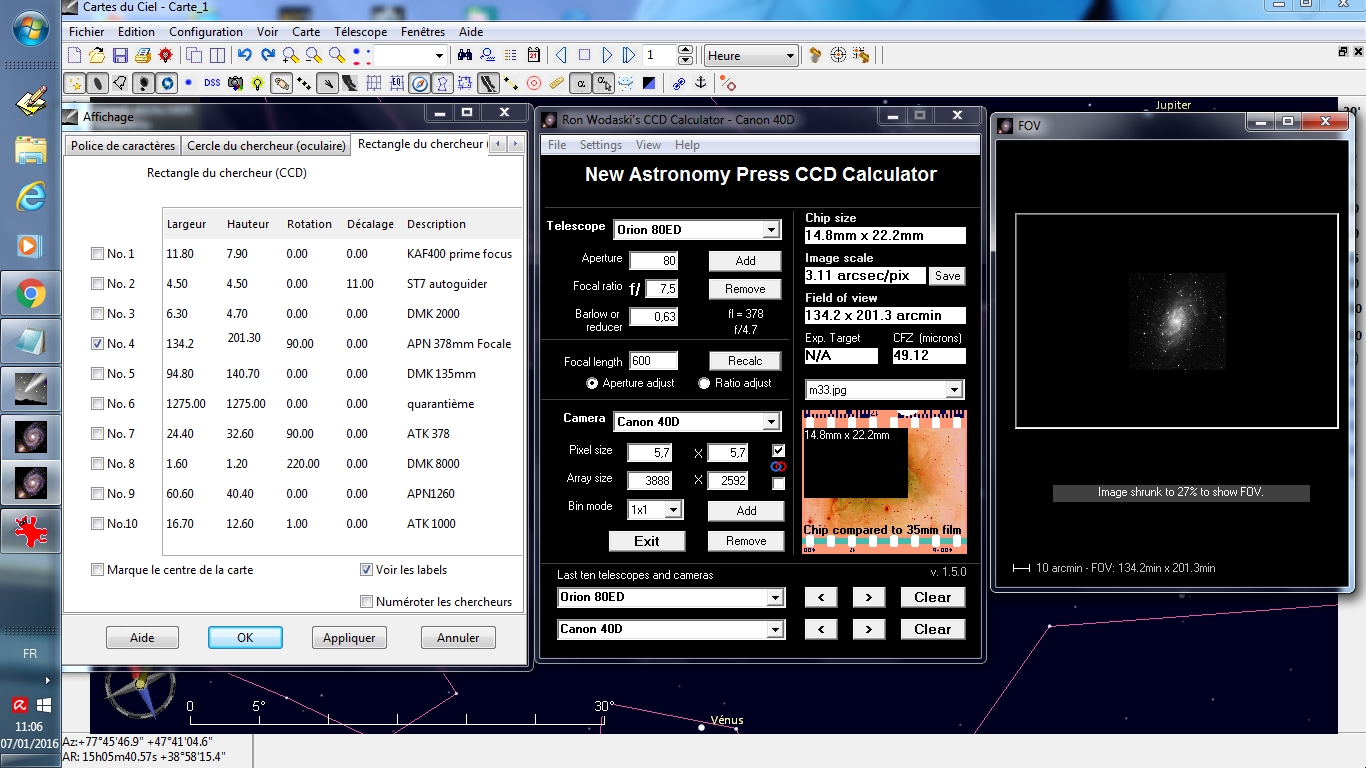Click the new chart icon in toolbar
Screen dimensions: 1366x768
(x=74, y=55)
